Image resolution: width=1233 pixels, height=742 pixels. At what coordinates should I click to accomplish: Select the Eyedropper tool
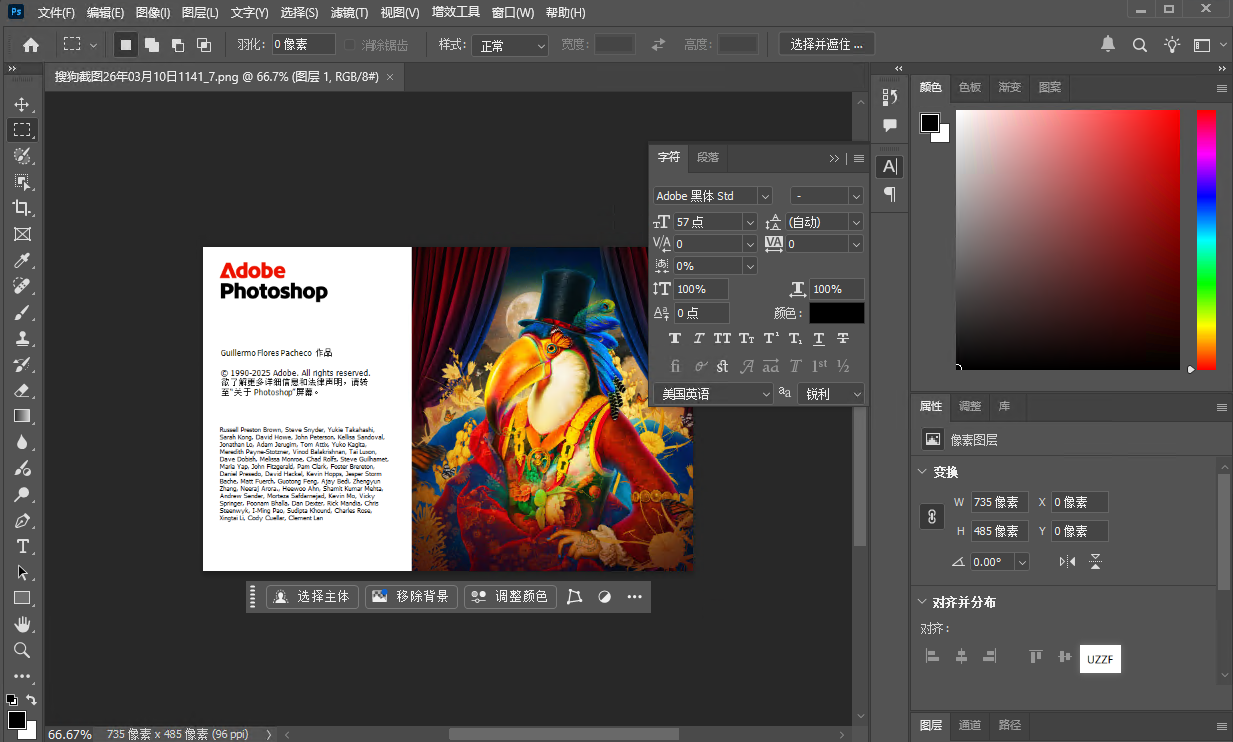click(x=23, y=259)
